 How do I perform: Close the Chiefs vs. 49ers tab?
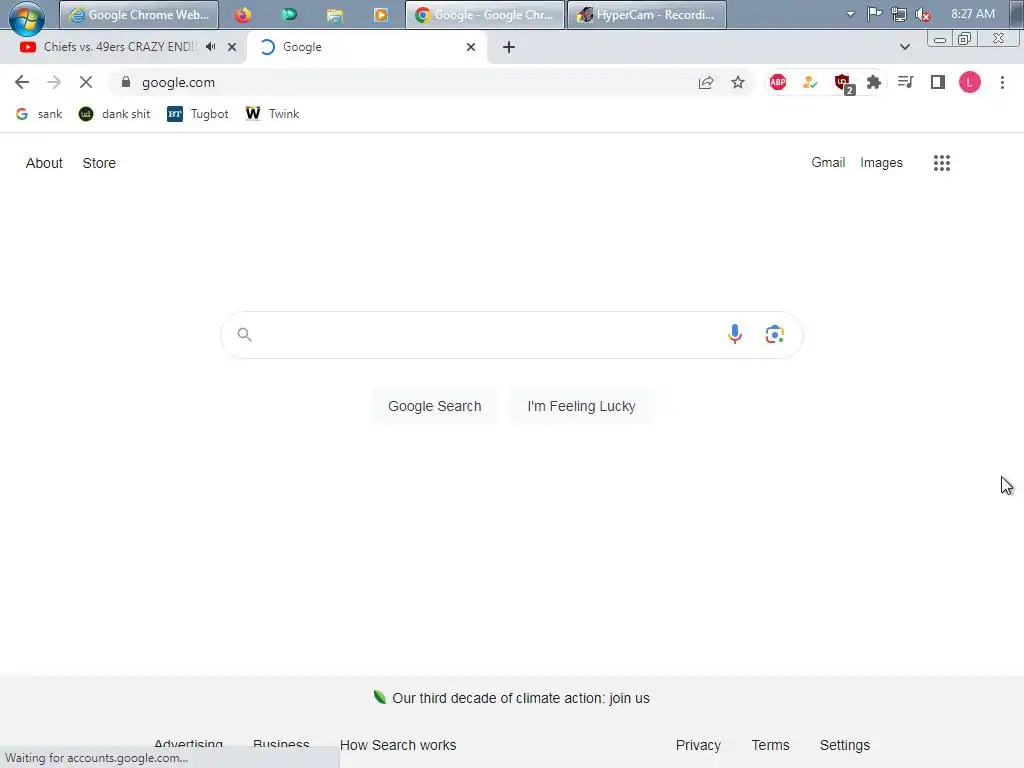232,47
